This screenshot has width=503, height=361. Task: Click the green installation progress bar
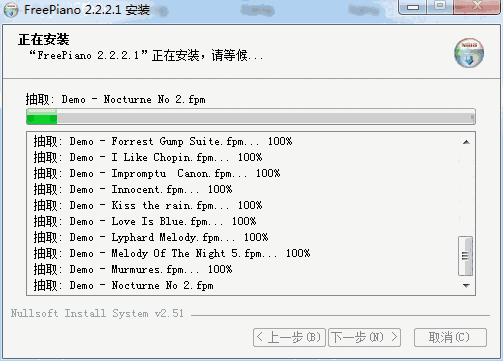tap(251, 117)
